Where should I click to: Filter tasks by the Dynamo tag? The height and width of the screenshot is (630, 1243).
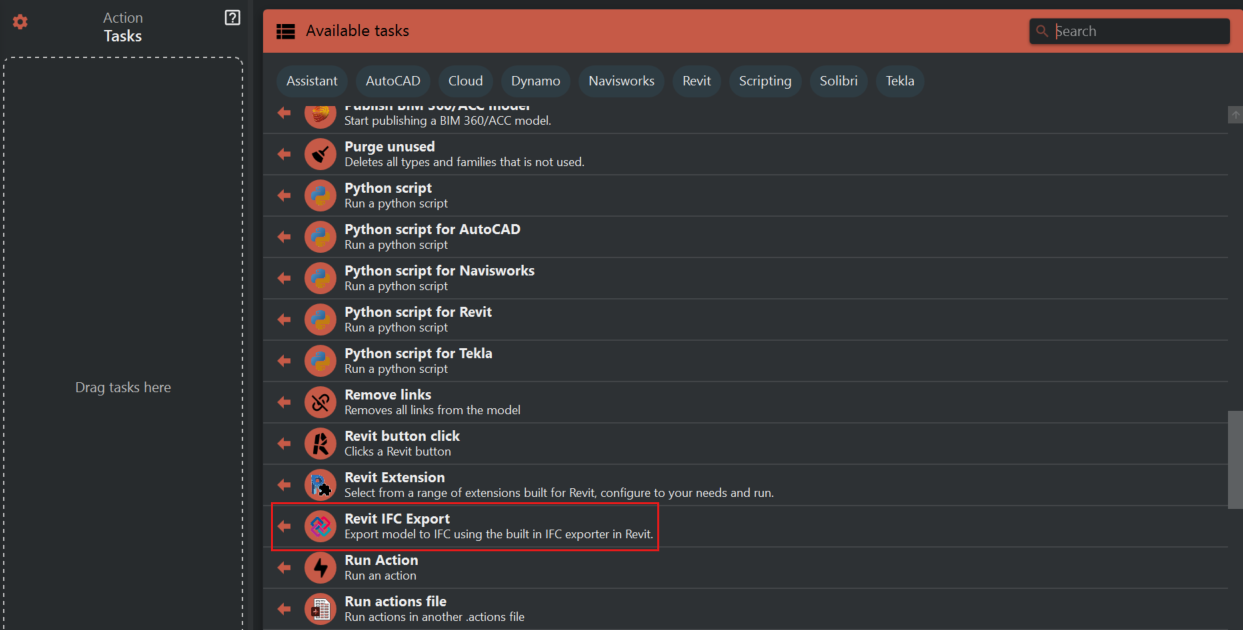tap(535, 81)
